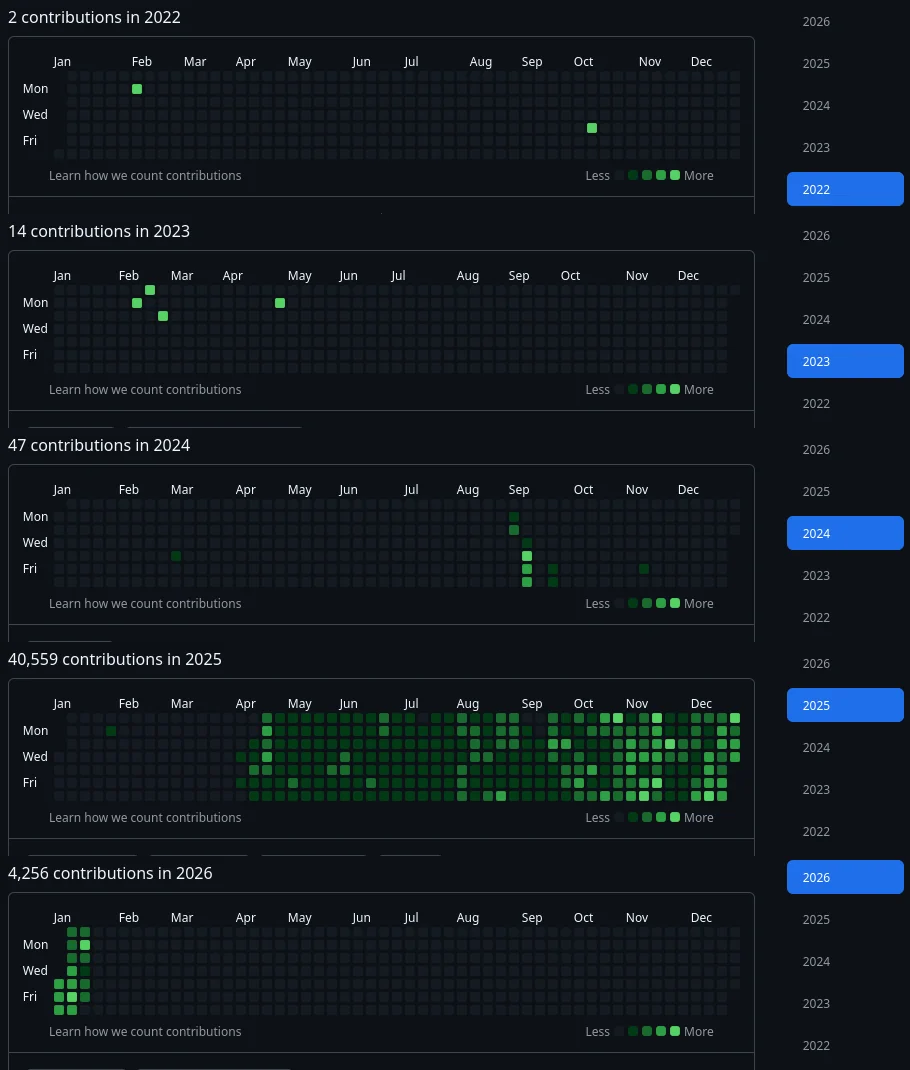The image size is (910, 1070).
Task: Select 2024 in year list beside 2023 graph
Action: point(816,319)
